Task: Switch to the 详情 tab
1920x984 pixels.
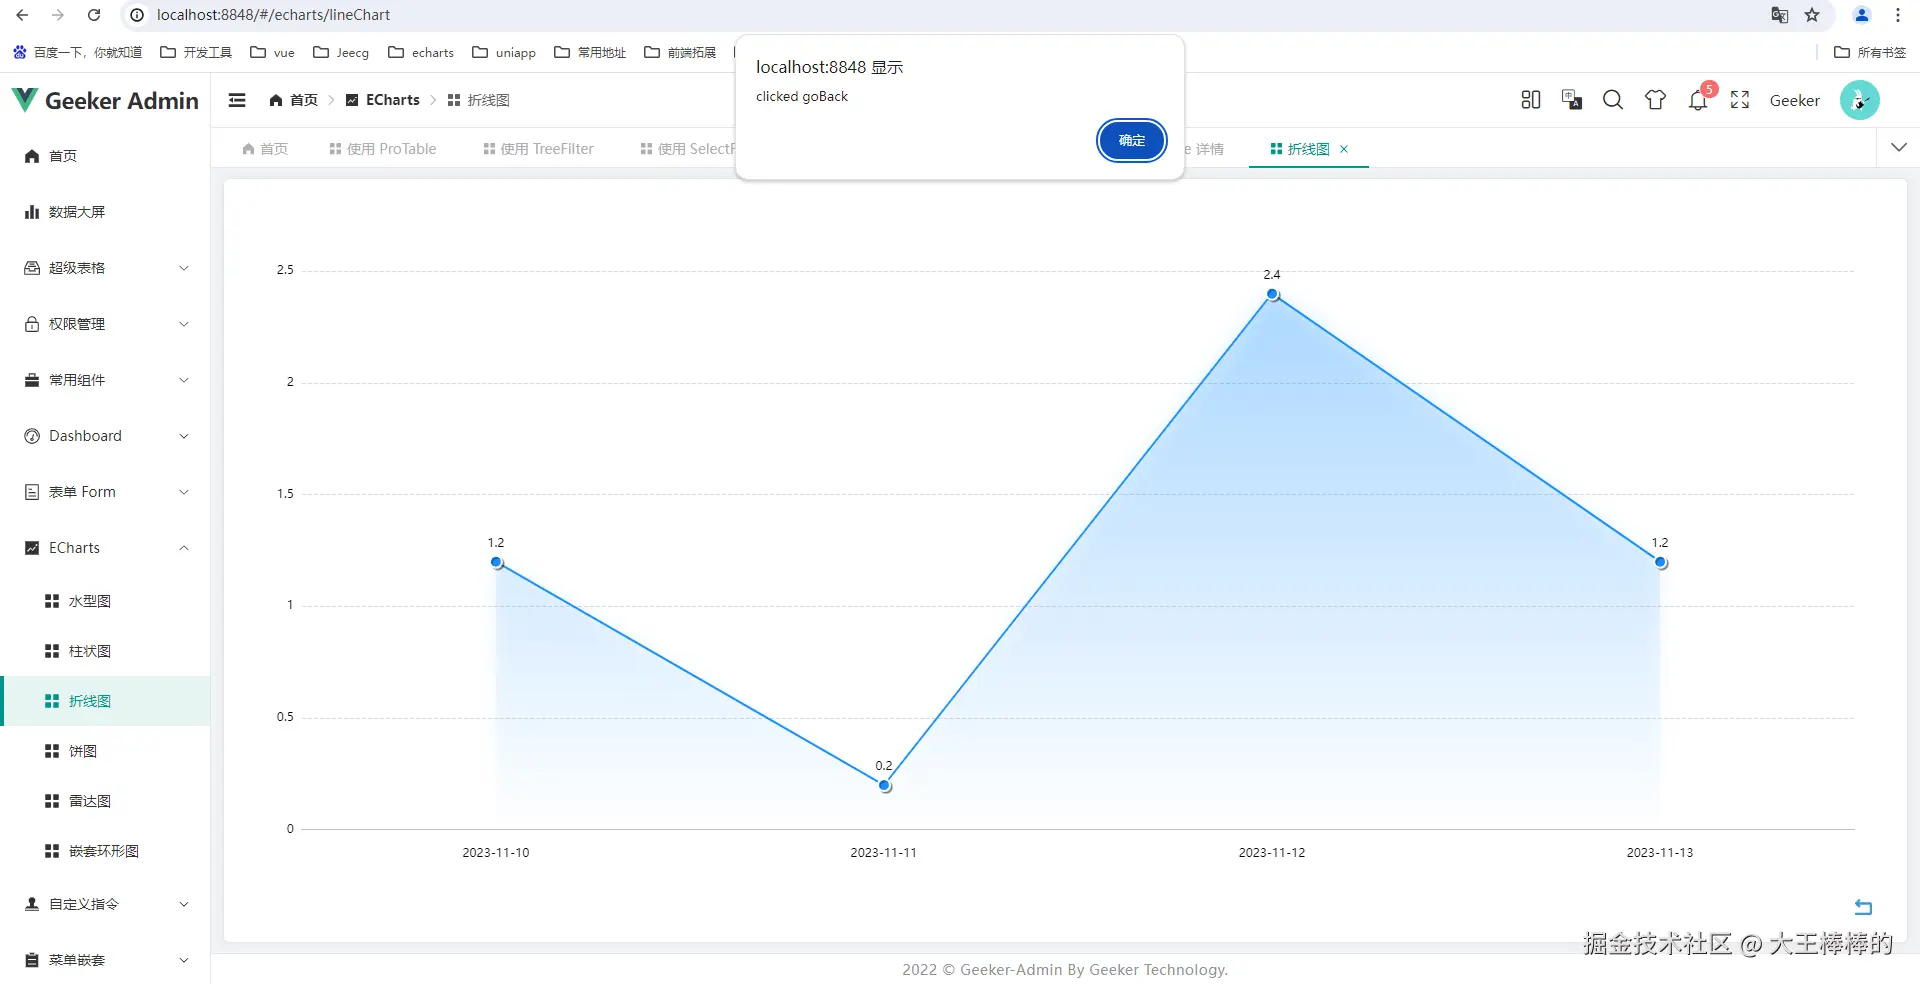Action: (x=1205, y=149)
